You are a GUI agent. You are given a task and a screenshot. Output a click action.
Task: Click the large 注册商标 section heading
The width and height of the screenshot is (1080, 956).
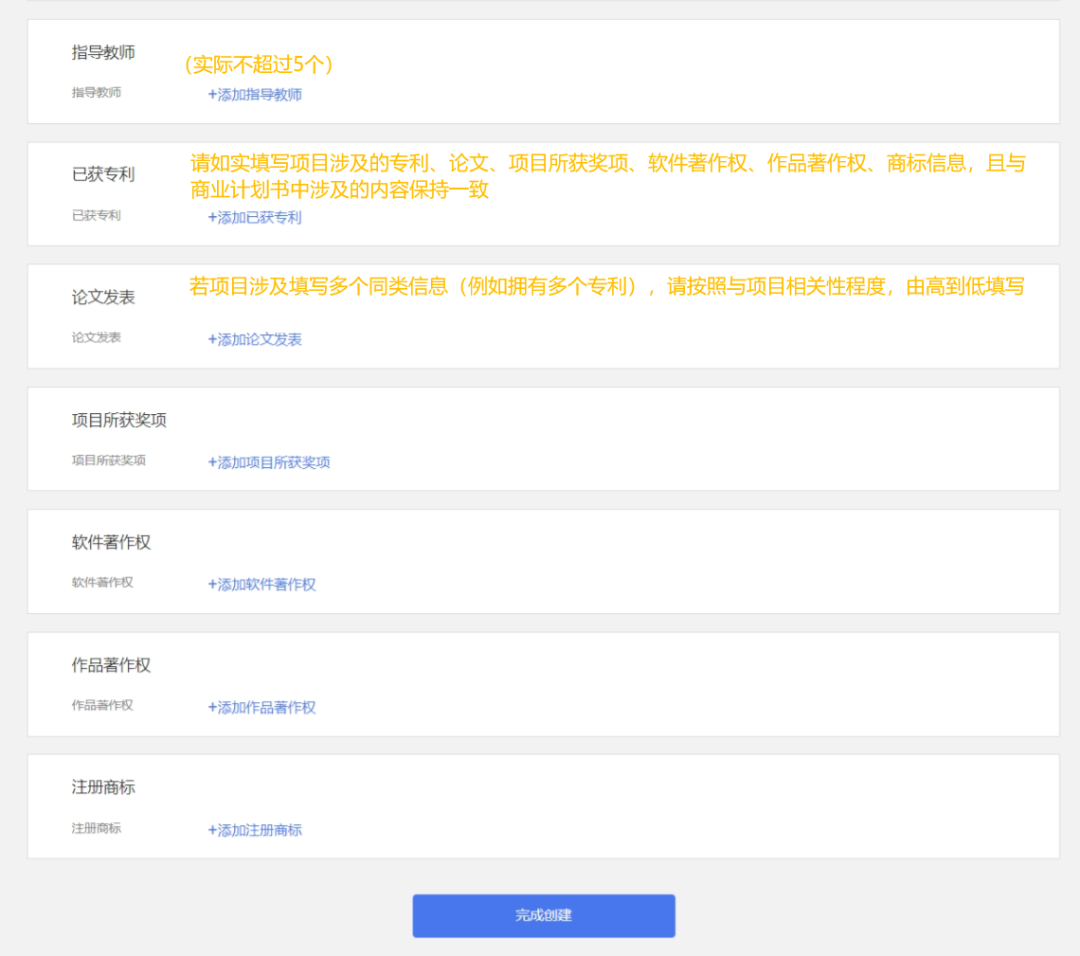pos(103,787)
